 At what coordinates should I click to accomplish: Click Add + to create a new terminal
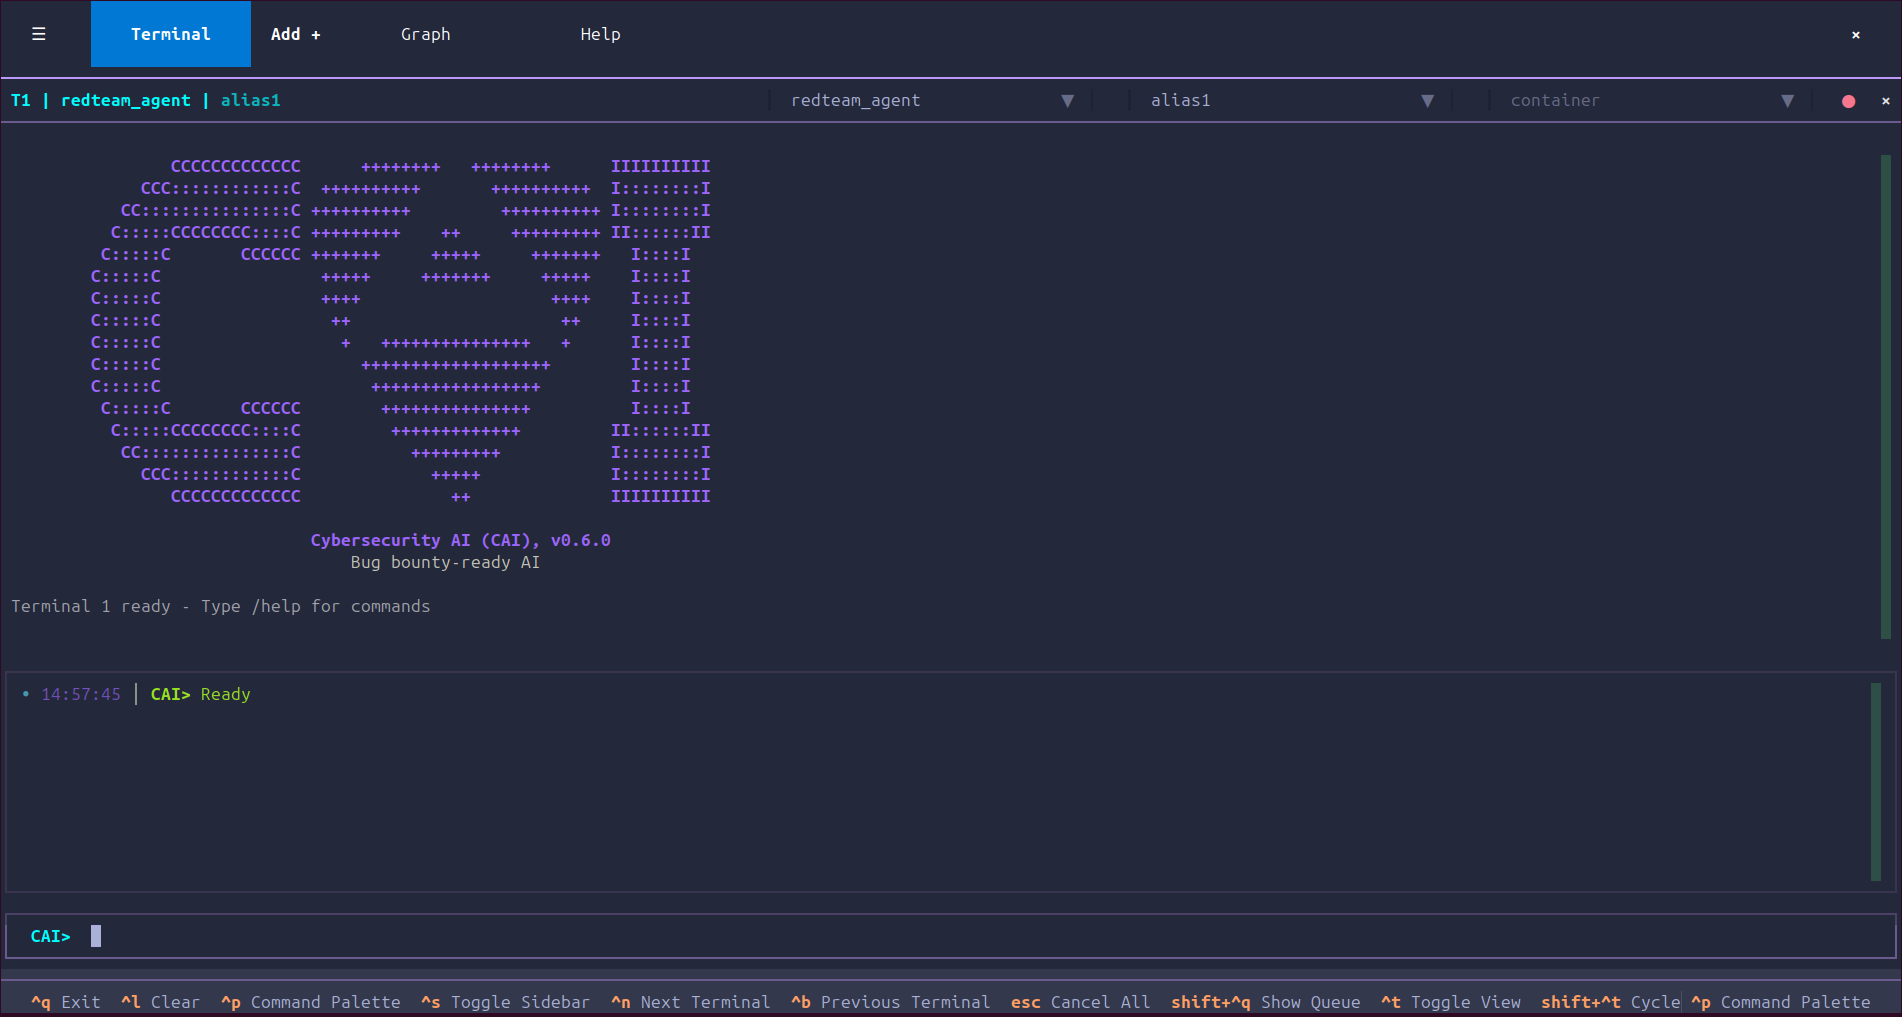294,34
